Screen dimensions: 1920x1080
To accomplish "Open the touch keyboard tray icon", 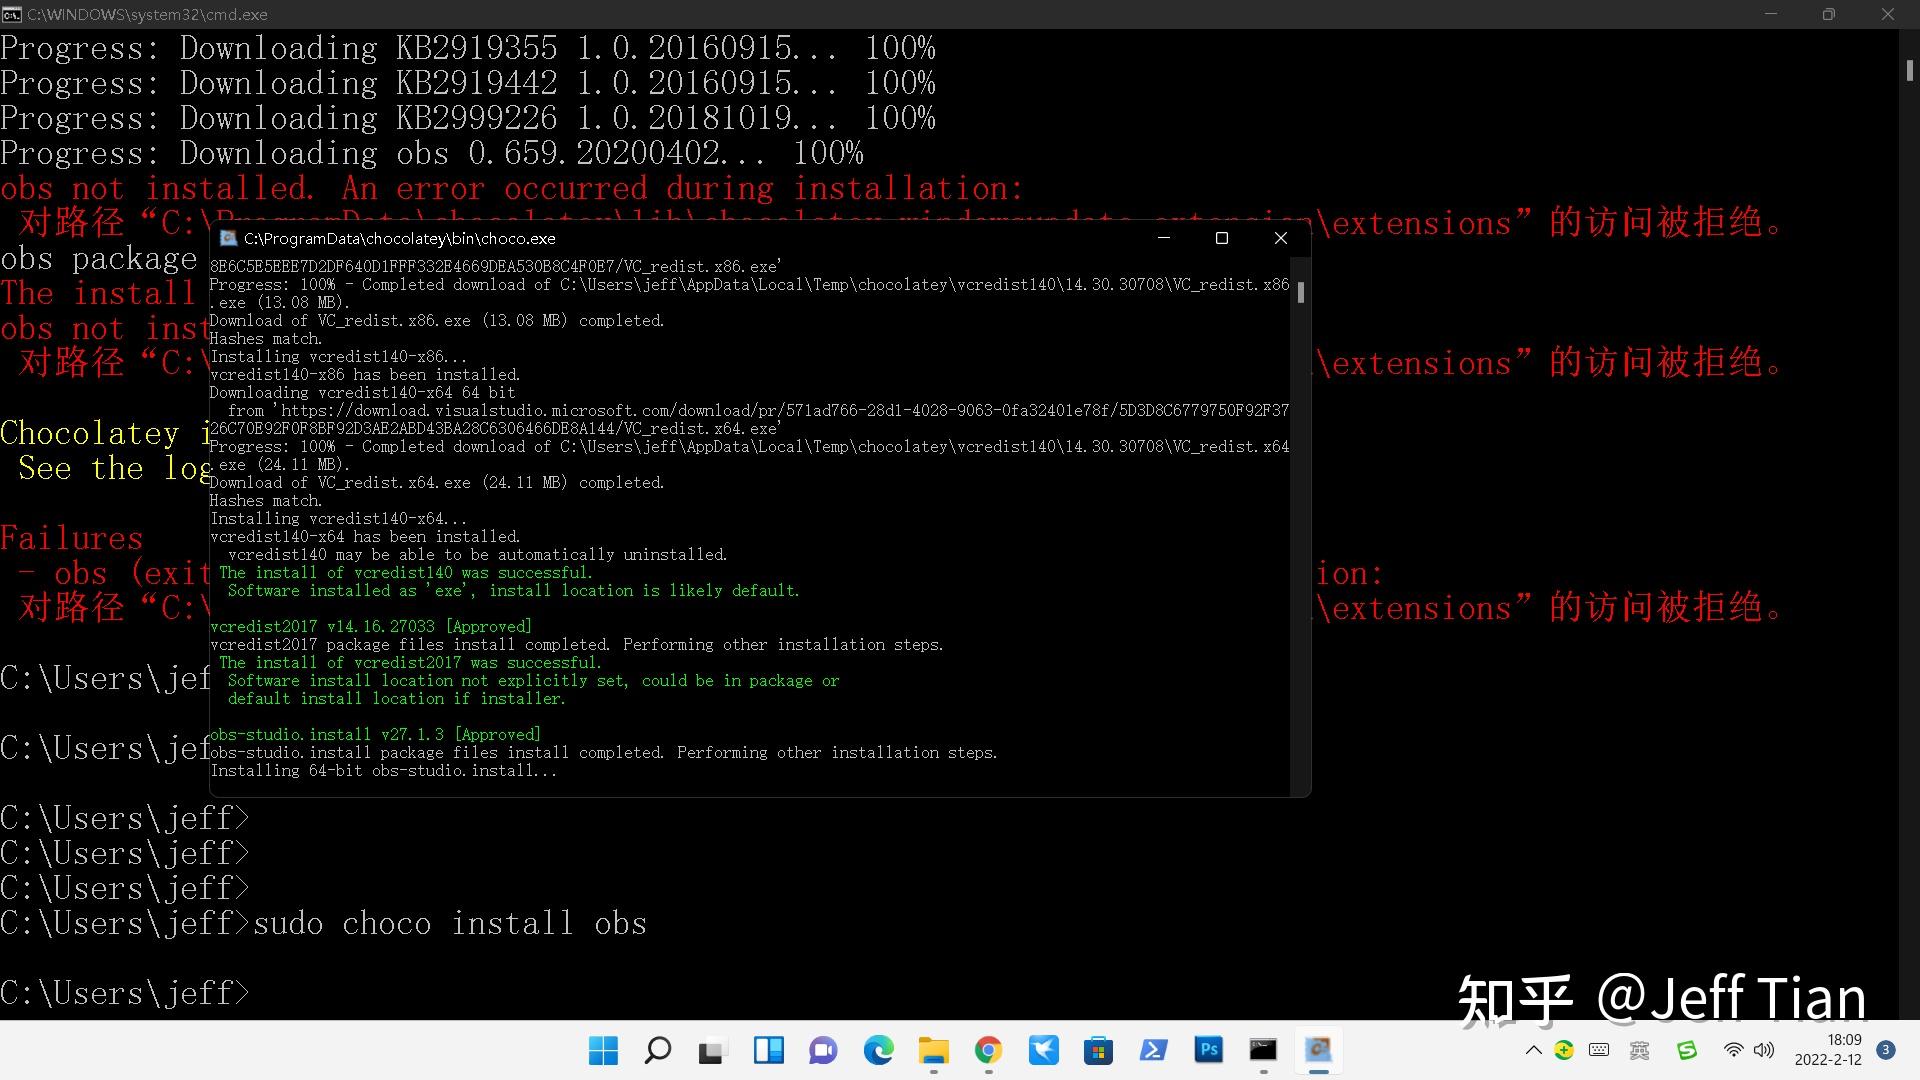I will [1599, 1050].
